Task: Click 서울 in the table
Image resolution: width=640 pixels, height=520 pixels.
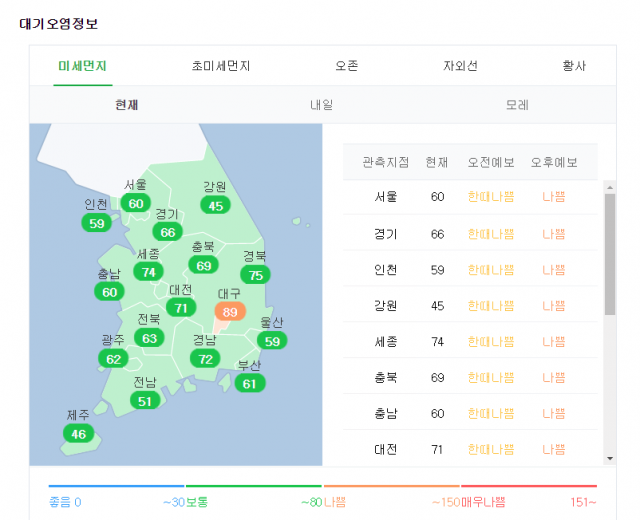Action: coord(386,197)
